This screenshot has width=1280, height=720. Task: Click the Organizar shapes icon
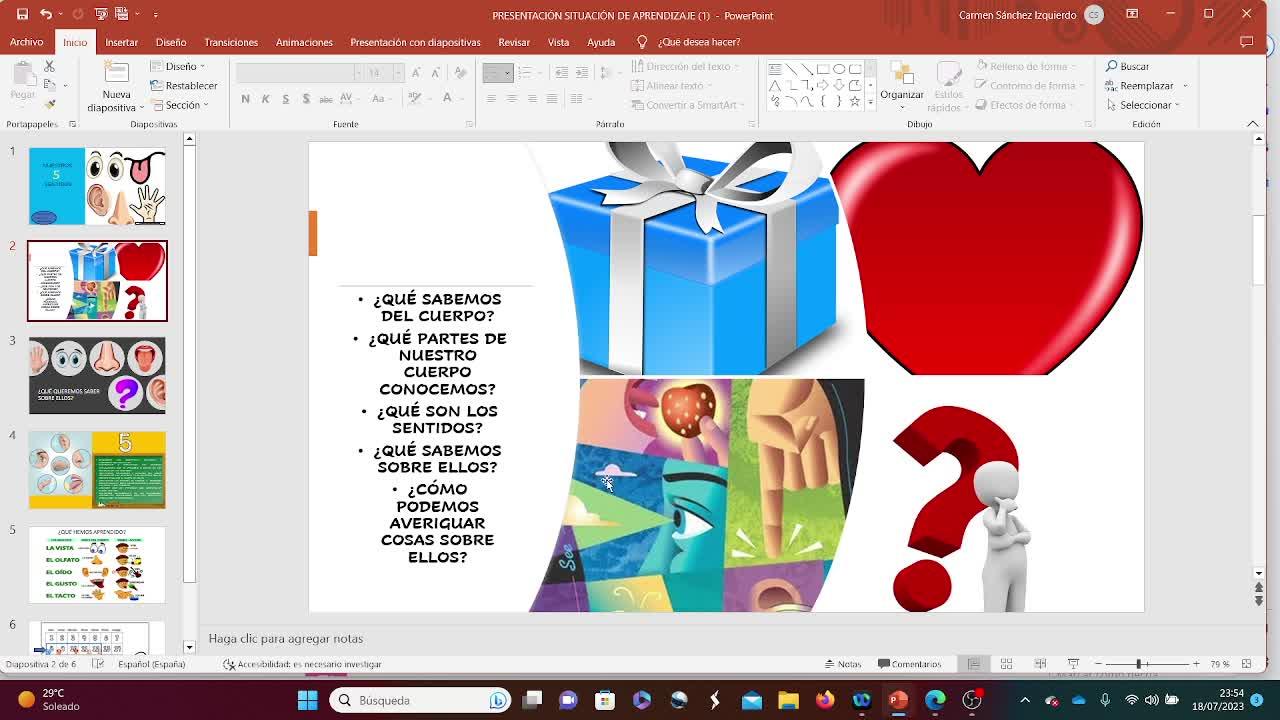pyautogui.click(x=901, y=77)
